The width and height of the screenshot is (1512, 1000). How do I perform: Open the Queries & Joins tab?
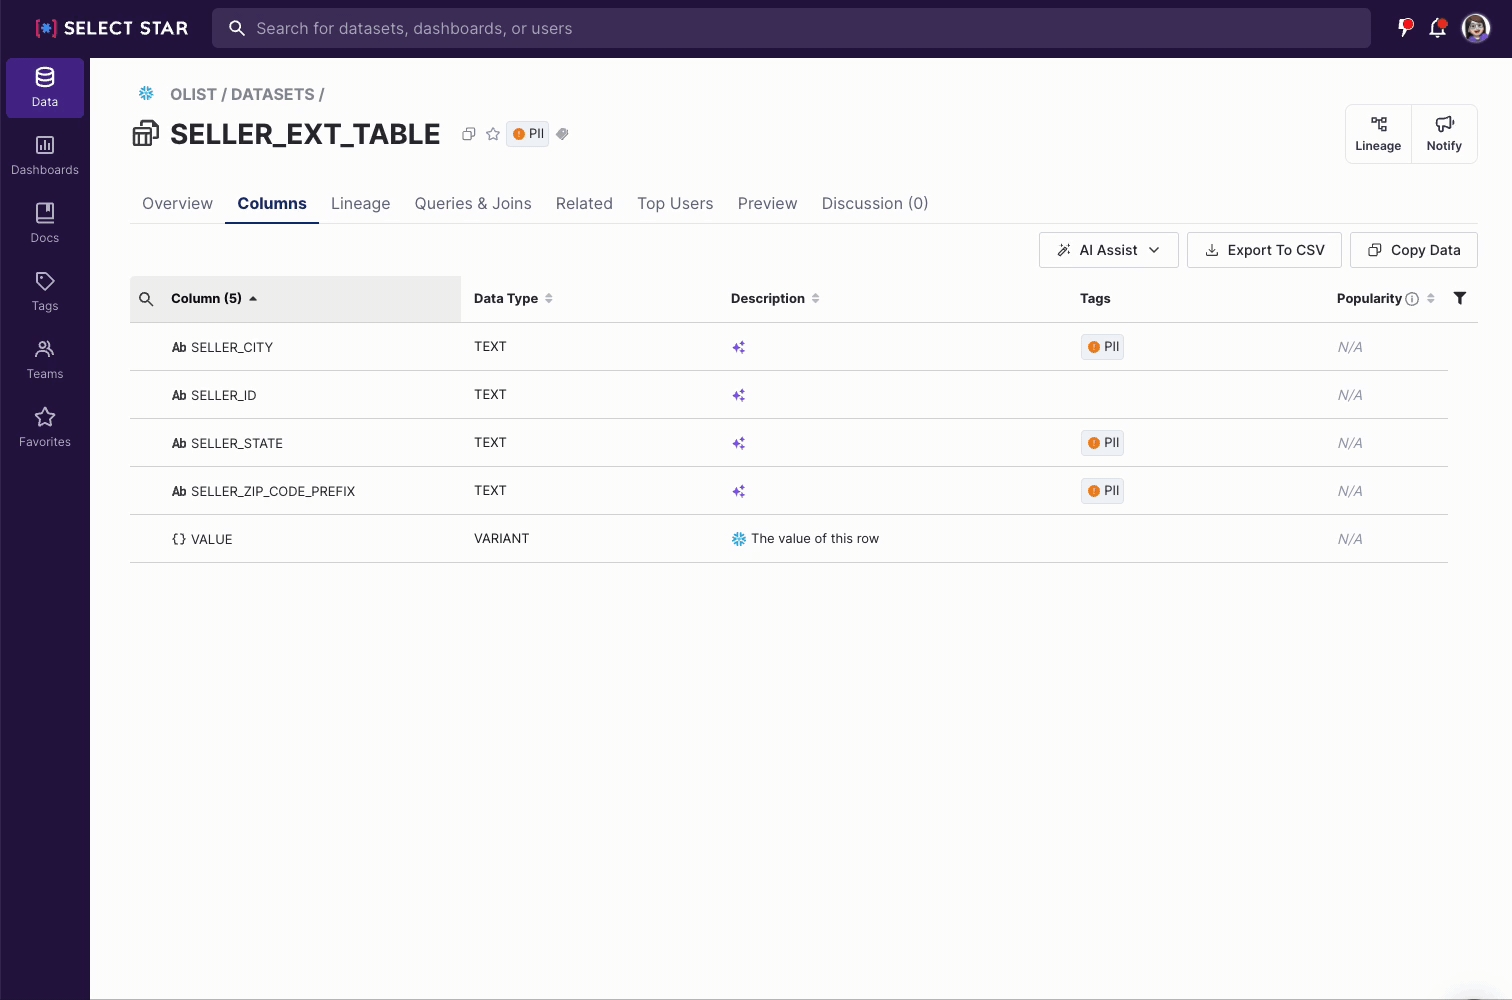[x=473, y=203]
